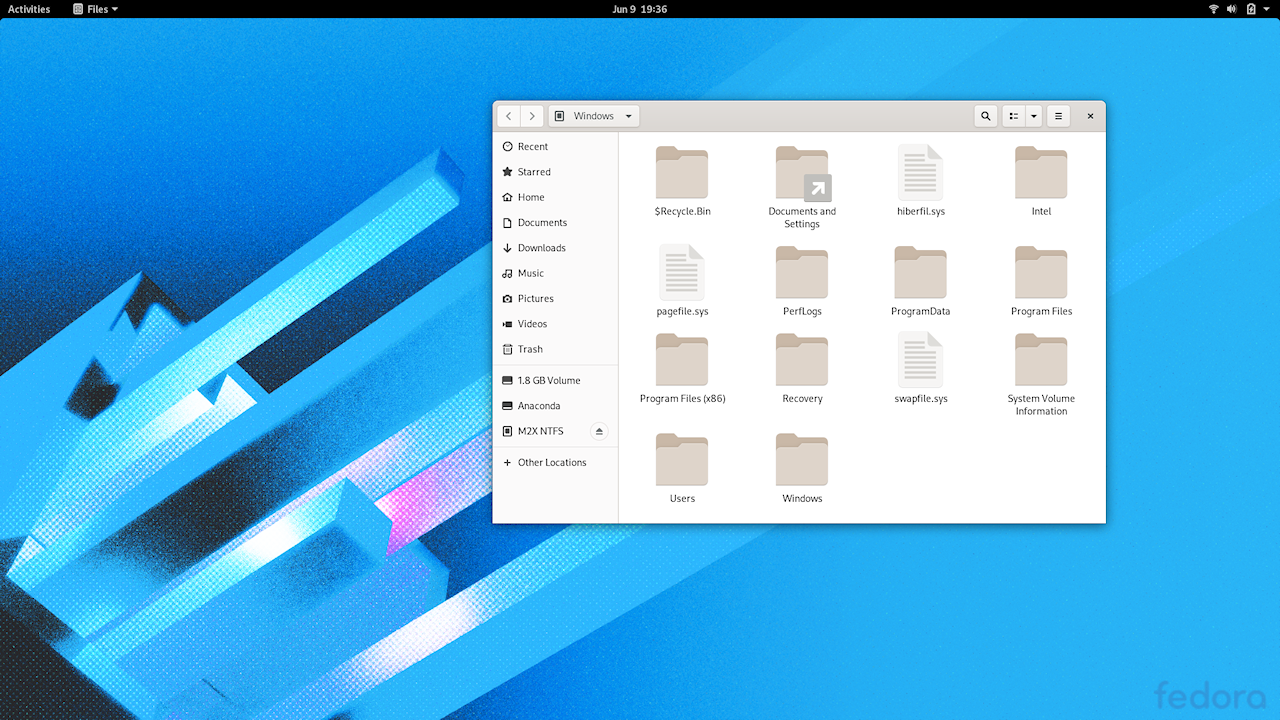Open Videos in the sidebar
This screenshot has width=1280, height=720.
556,324
